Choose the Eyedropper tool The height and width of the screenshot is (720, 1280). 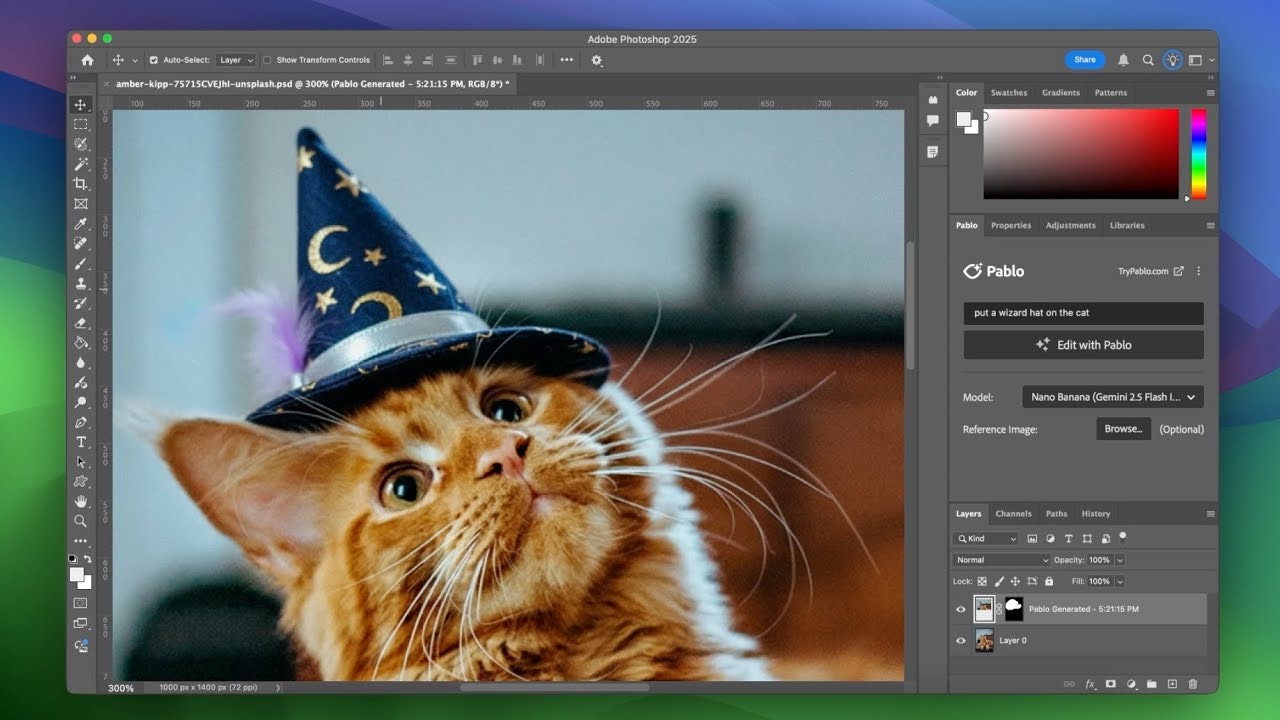[x=82, y=224]
